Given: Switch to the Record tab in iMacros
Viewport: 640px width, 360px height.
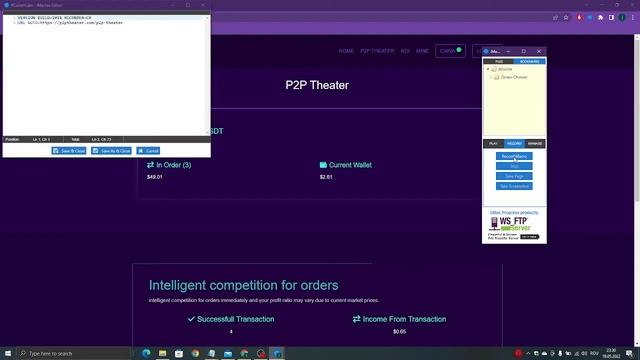Looking at the screenshot, I should tap(514, 144).
